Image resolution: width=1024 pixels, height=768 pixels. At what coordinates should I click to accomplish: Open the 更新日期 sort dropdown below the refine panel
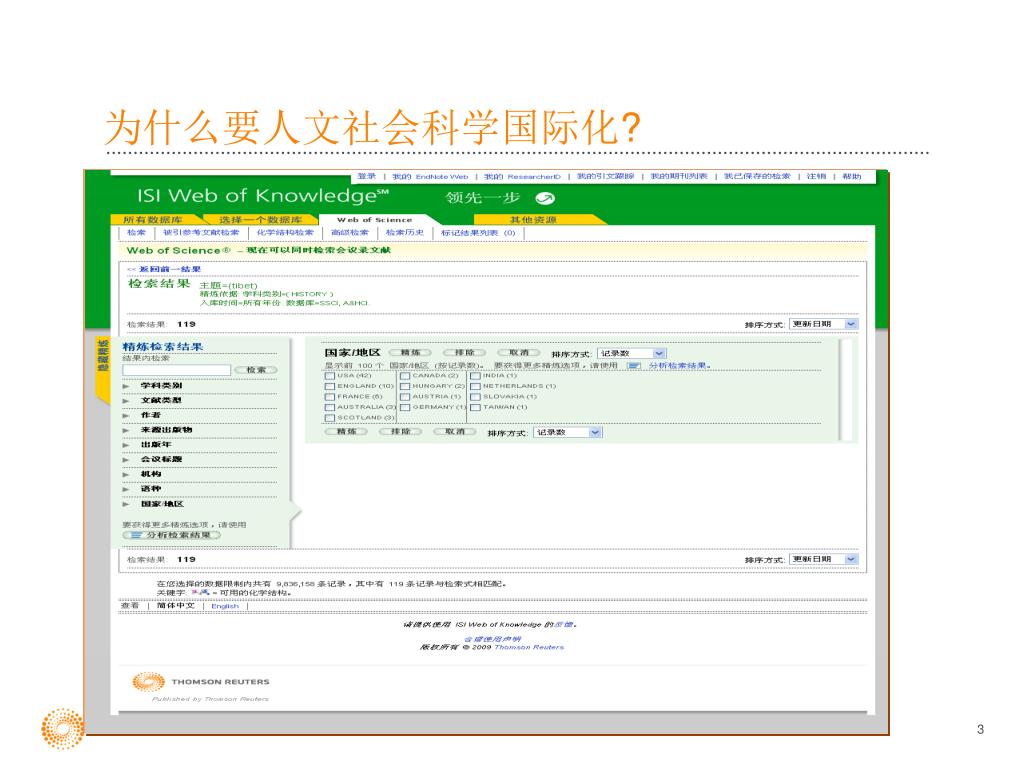pyautogui.click(x=823, y=559)
